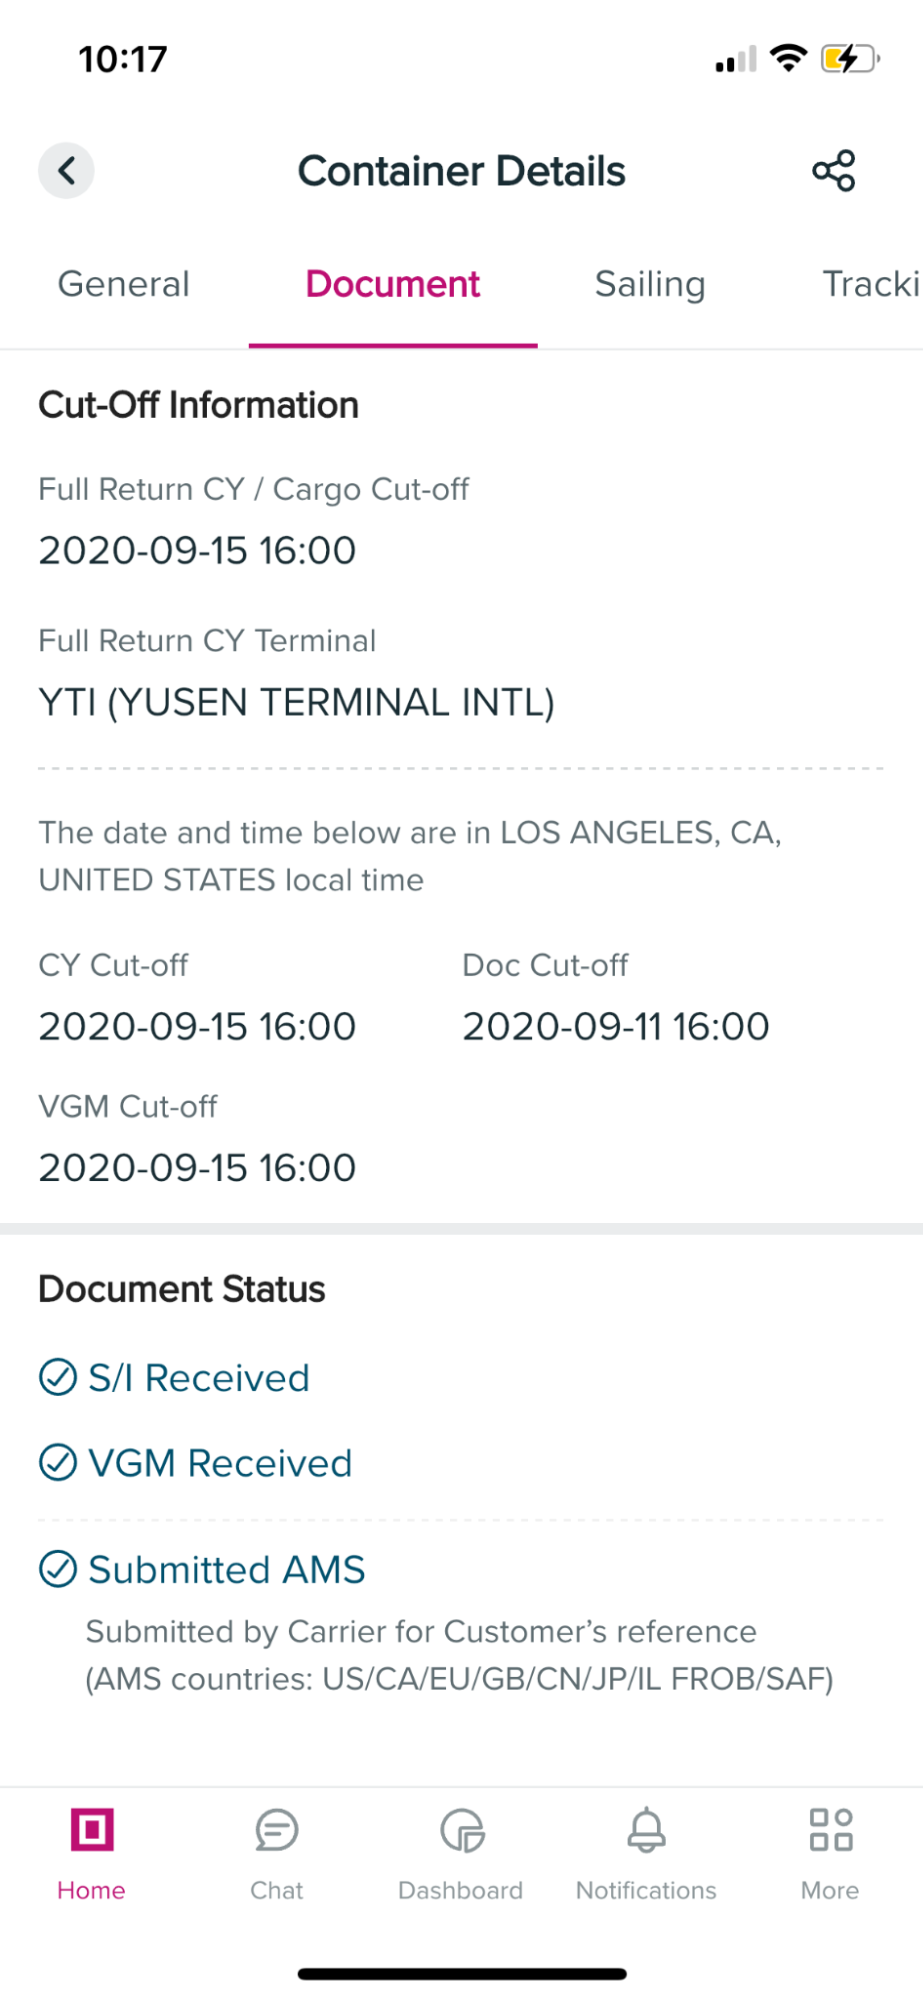Open the Home icon in bottom bar
The height and width of the screenshot is (1999, 924).
pos(91,1831)
